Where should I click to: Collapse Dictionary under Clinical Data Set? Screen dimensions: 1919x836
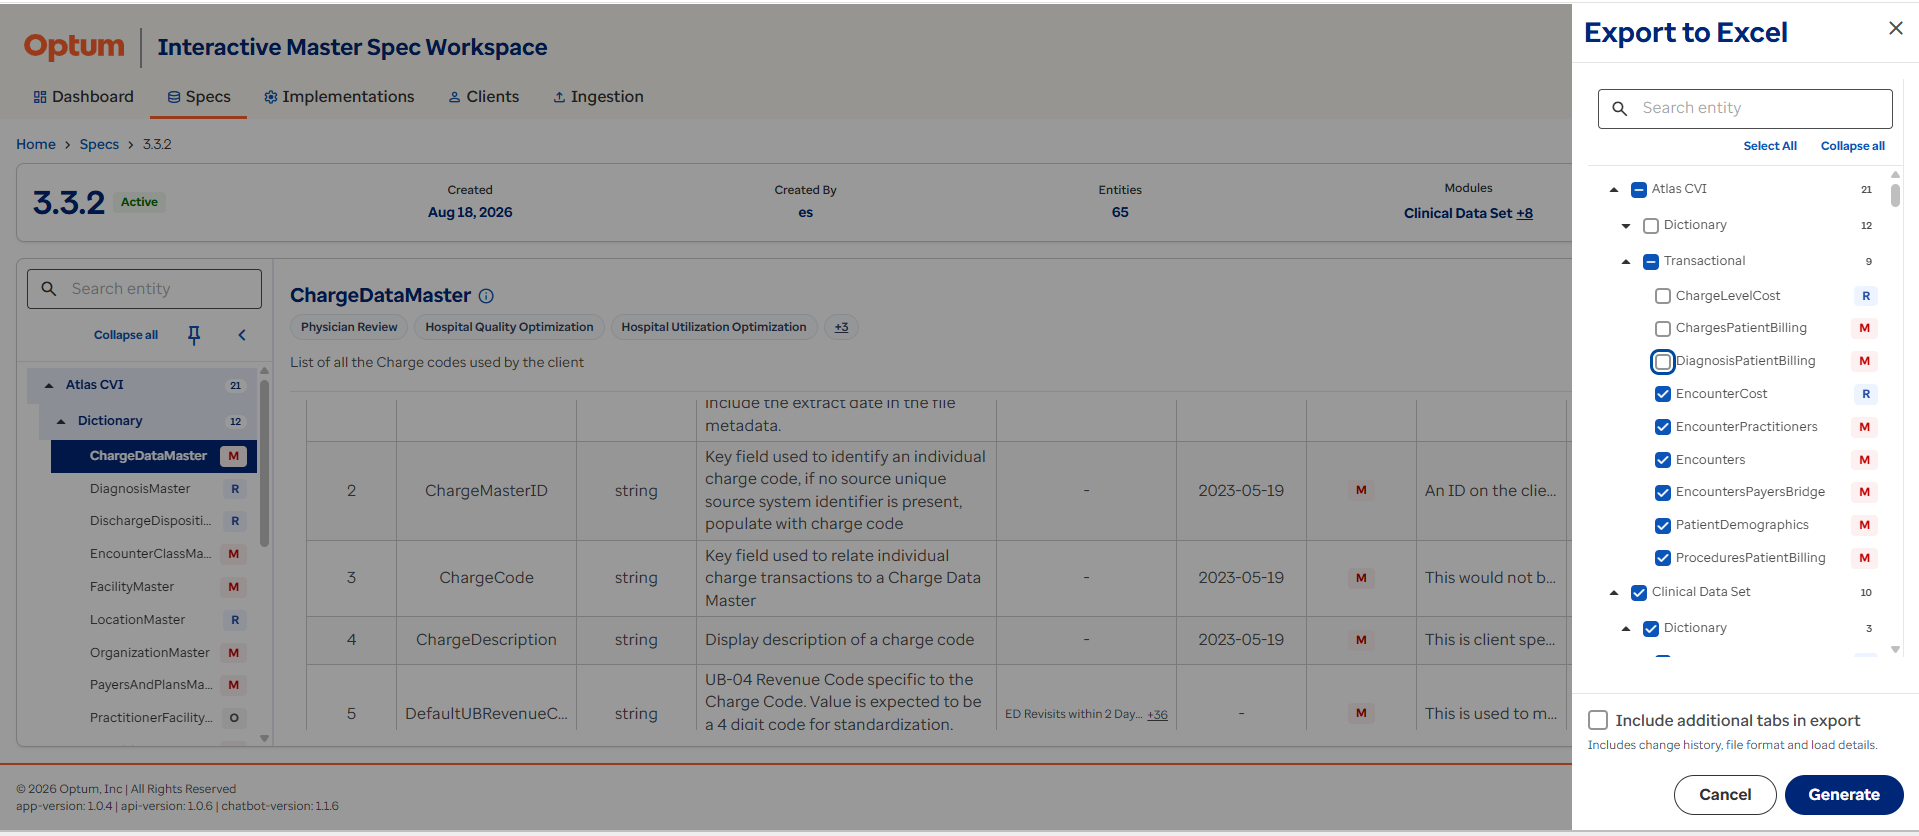[x=1626, y=628]
